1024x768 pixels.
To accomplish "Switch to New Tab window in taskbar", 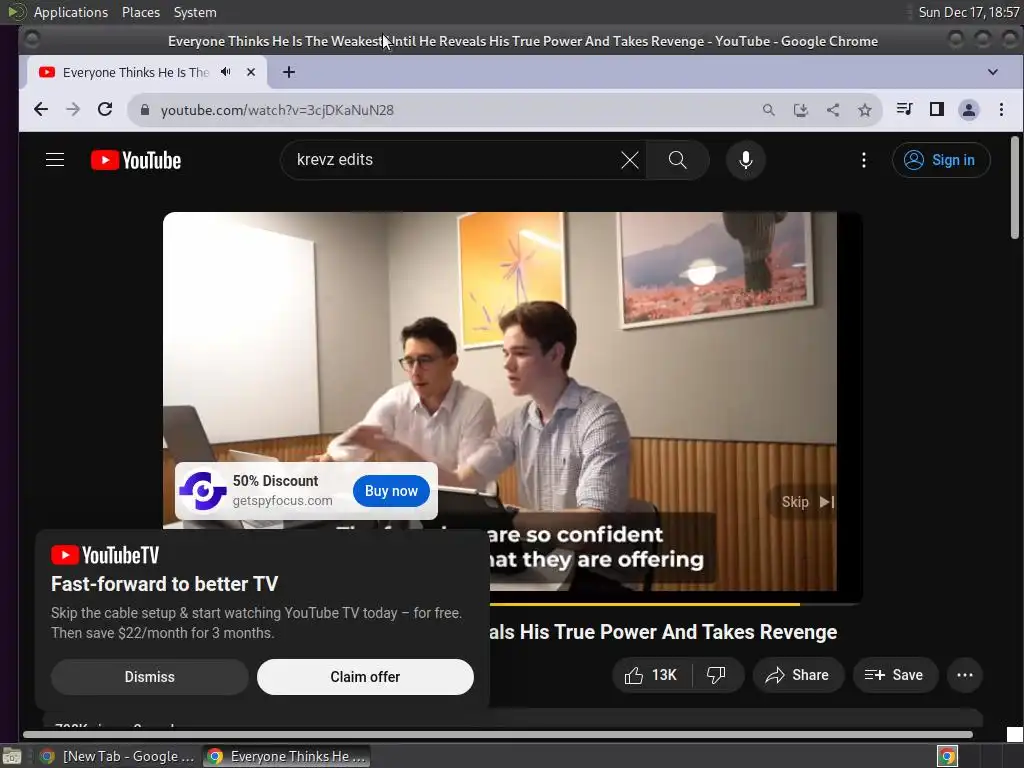I will [x=117, y=756].
